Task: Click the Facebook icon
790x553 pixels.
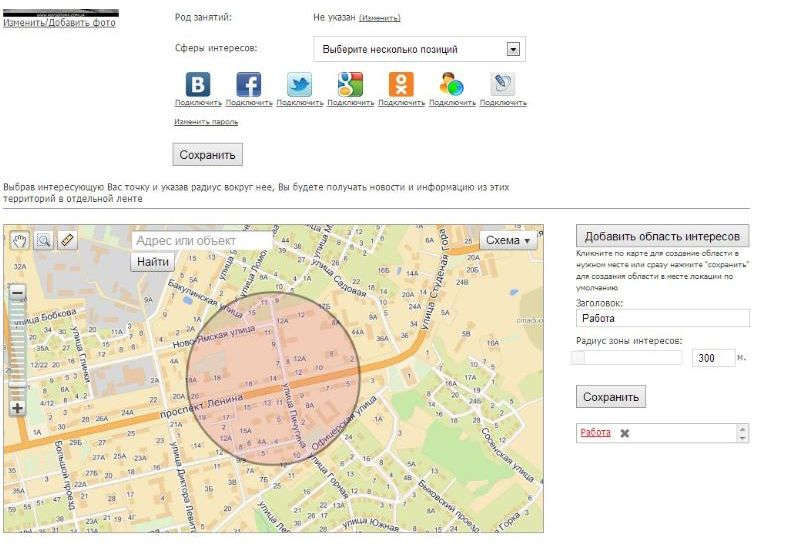Action: pyautogui.click(x=248, y=84)
